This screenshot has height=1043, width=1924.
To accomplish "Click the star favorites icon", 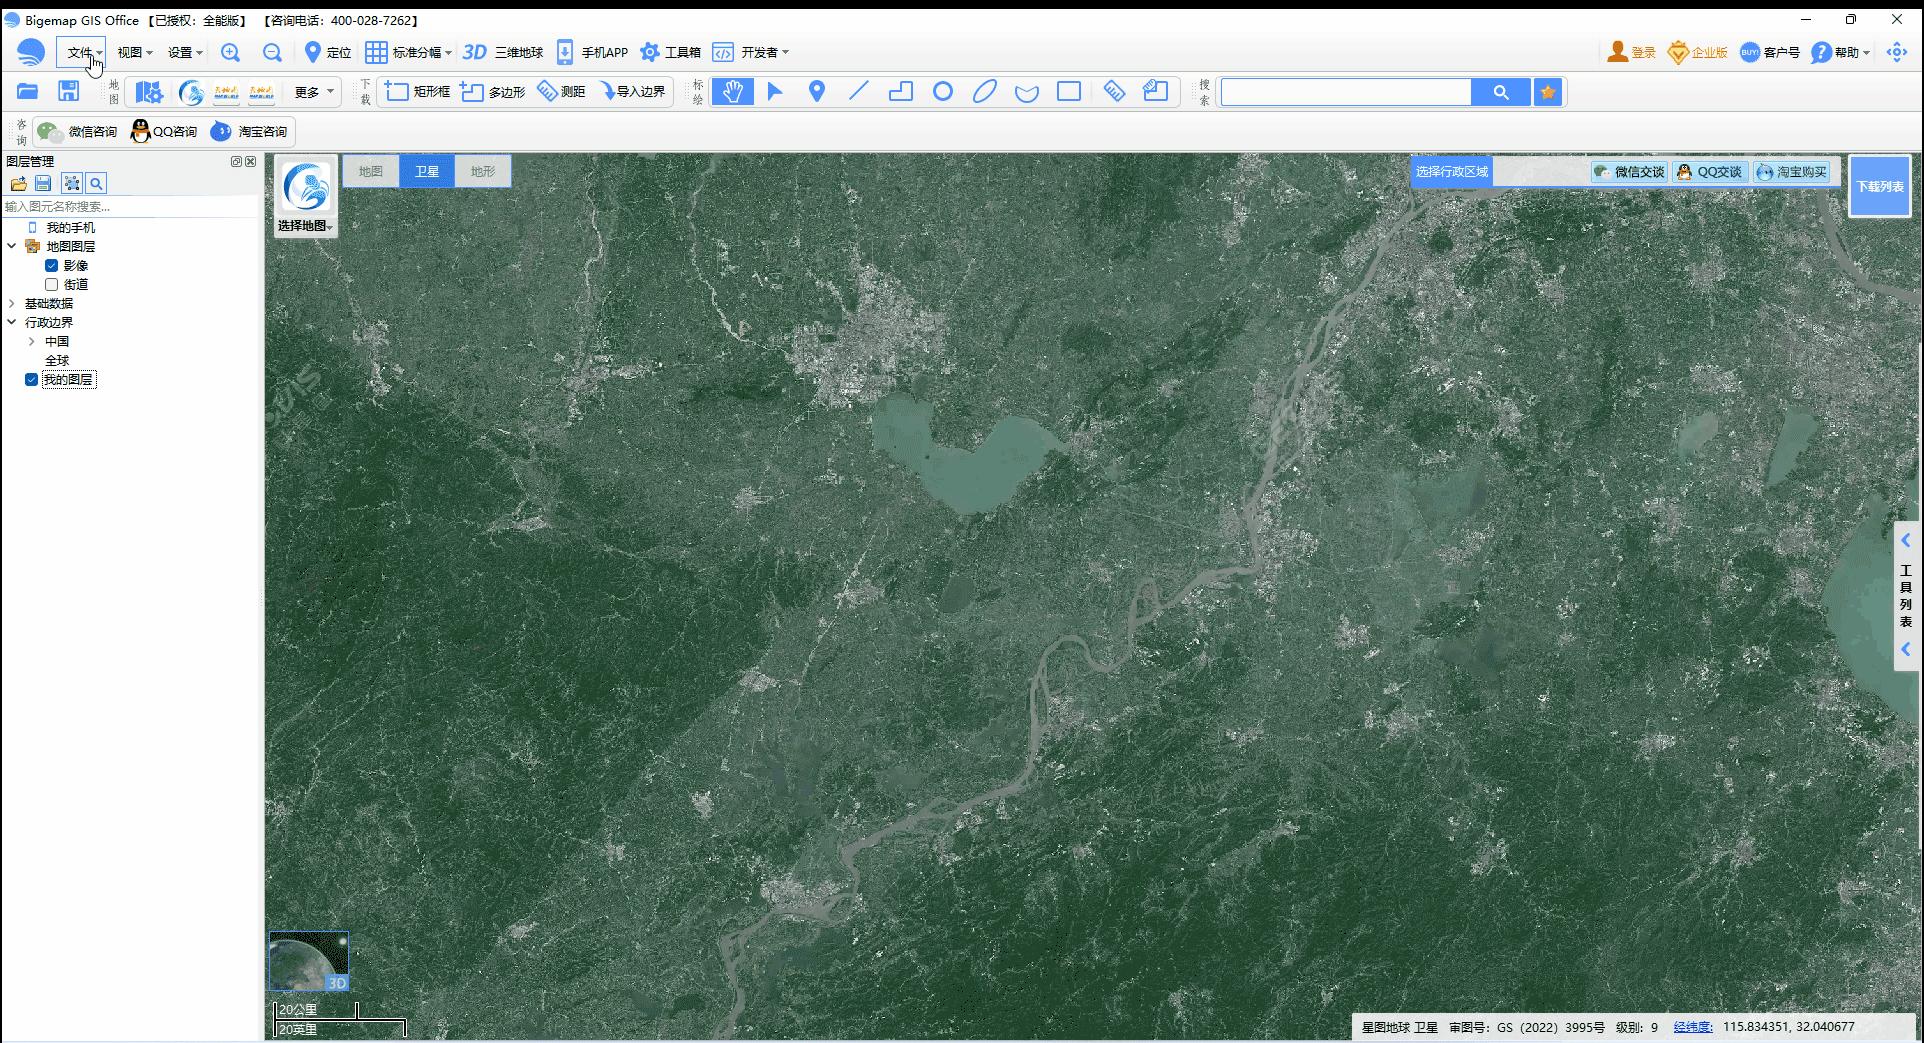I will pos(1548,92).
